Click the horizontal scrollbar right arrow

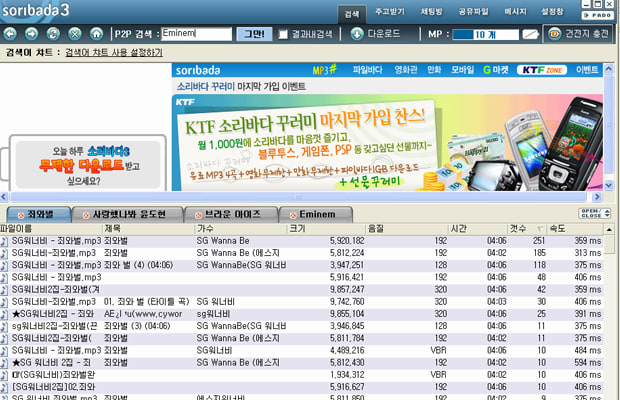pos(597,197)
